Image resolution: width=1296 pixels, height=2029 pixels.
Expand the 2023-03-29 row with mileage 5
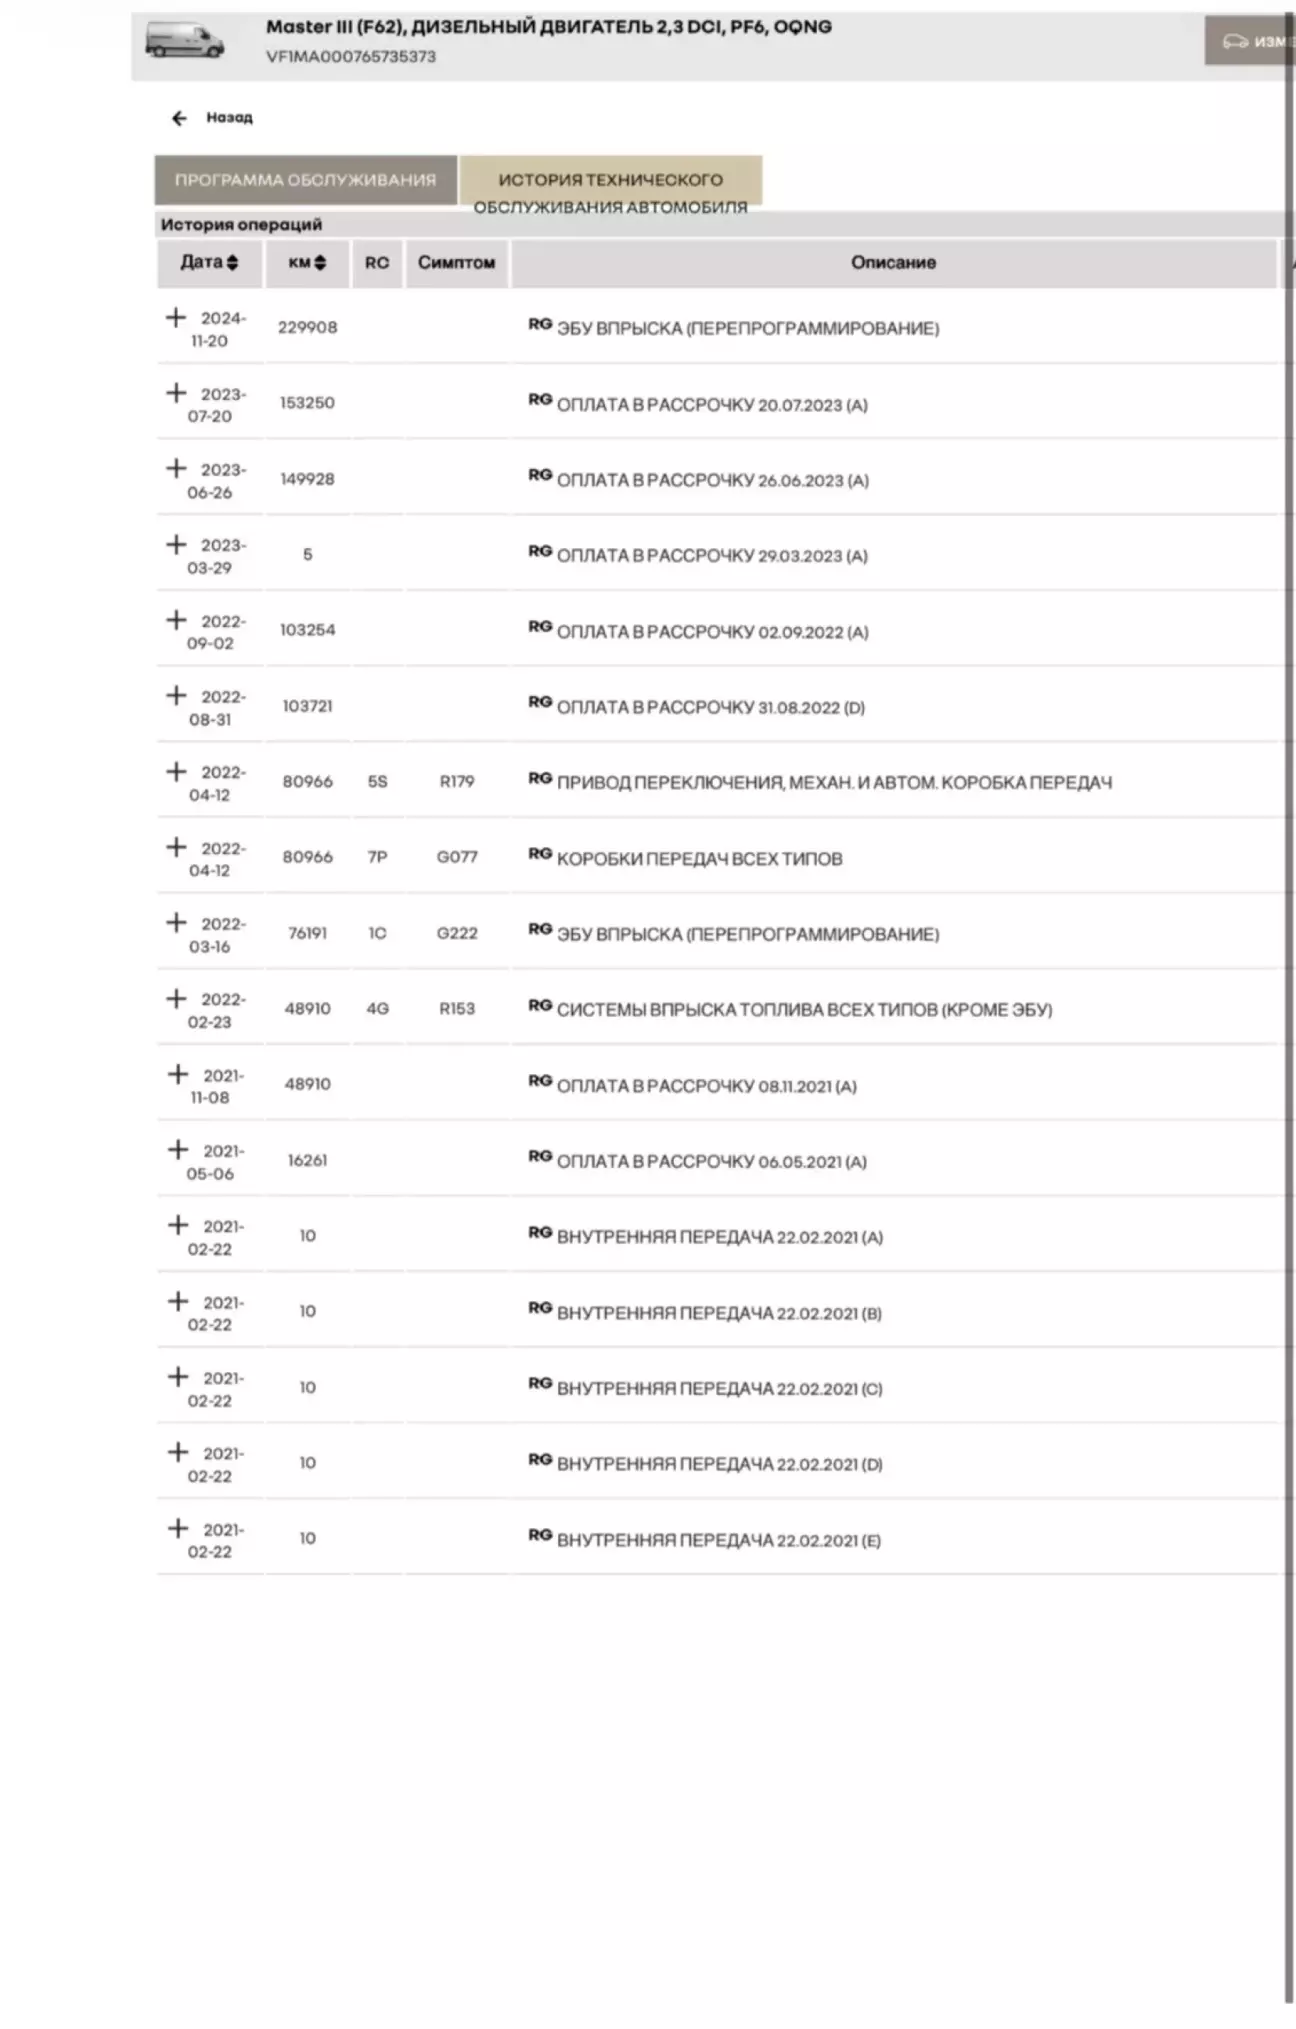tap(176, 544)
